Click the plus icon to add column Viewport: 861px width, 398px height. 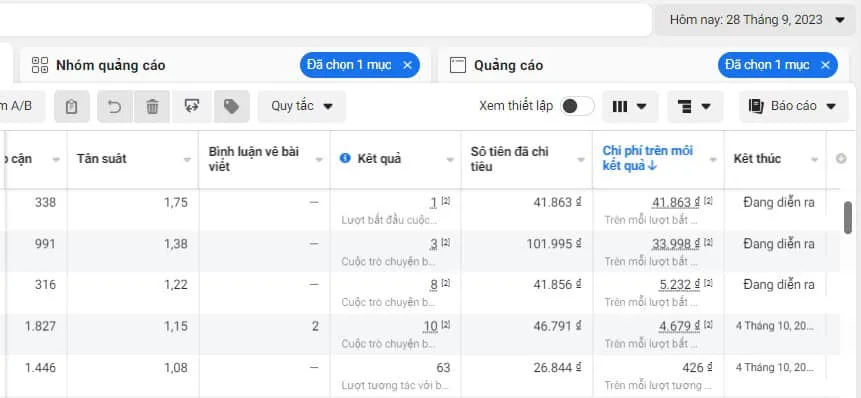pyautogui.click(x=841, y=159)
